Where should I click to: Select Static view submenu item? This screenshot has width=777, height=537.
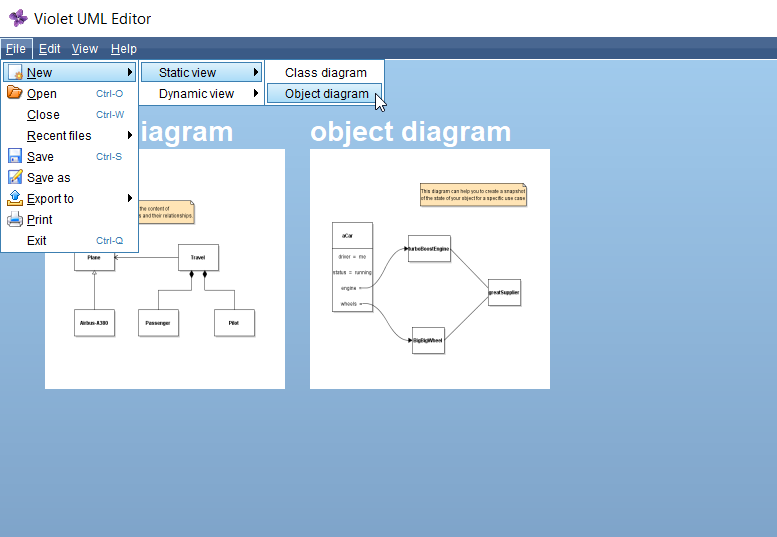pos(201,72)
